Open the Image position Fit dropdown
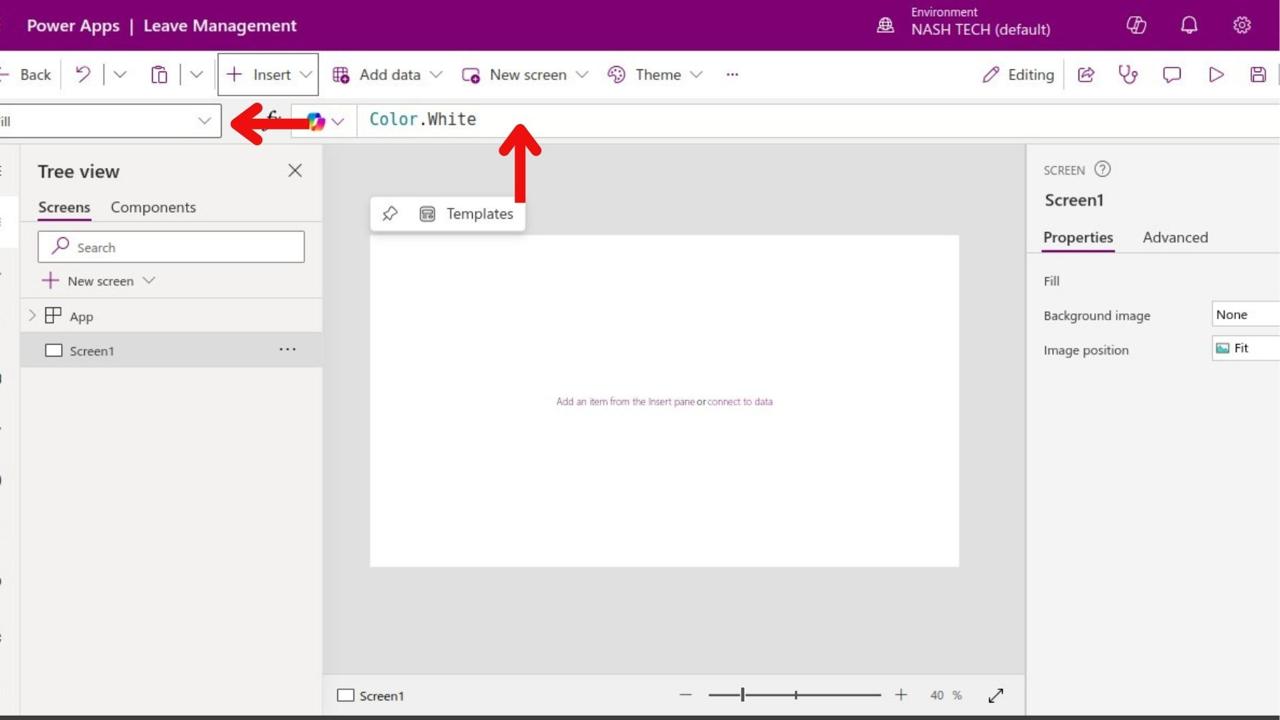 coord(1245,349)
